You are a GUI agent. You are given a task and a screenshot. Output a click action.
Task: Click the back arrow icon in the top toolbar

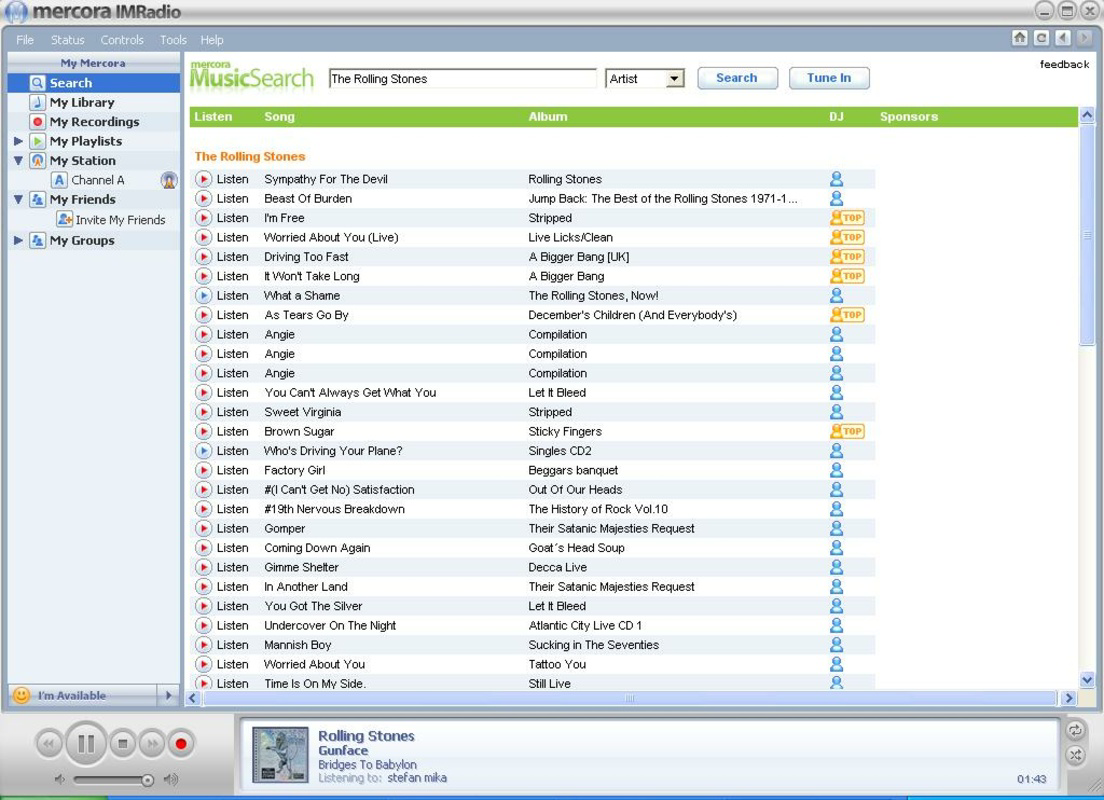click(x=1063, y=38)
